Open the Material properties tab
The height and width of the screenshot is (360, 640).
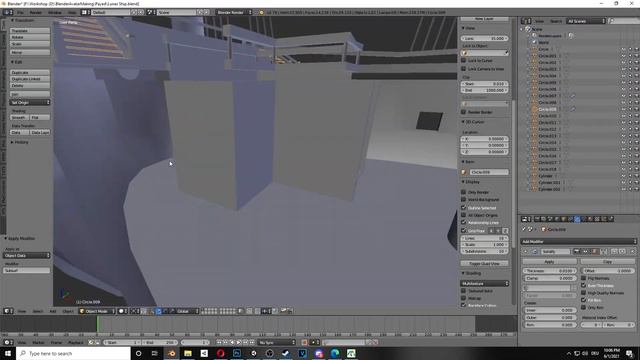pos(590,219)
